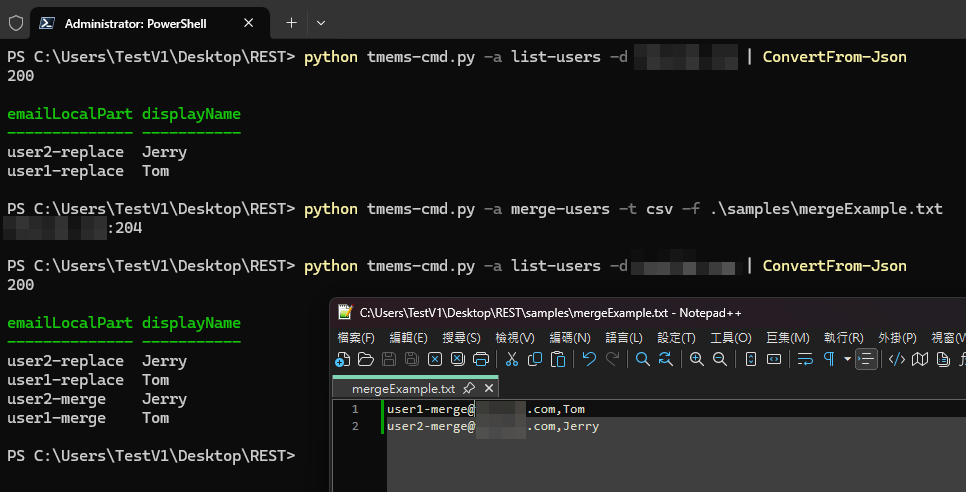Click the Paste clipboard icon
This screenshot has height=492, width=966.
tap(559, 360)
